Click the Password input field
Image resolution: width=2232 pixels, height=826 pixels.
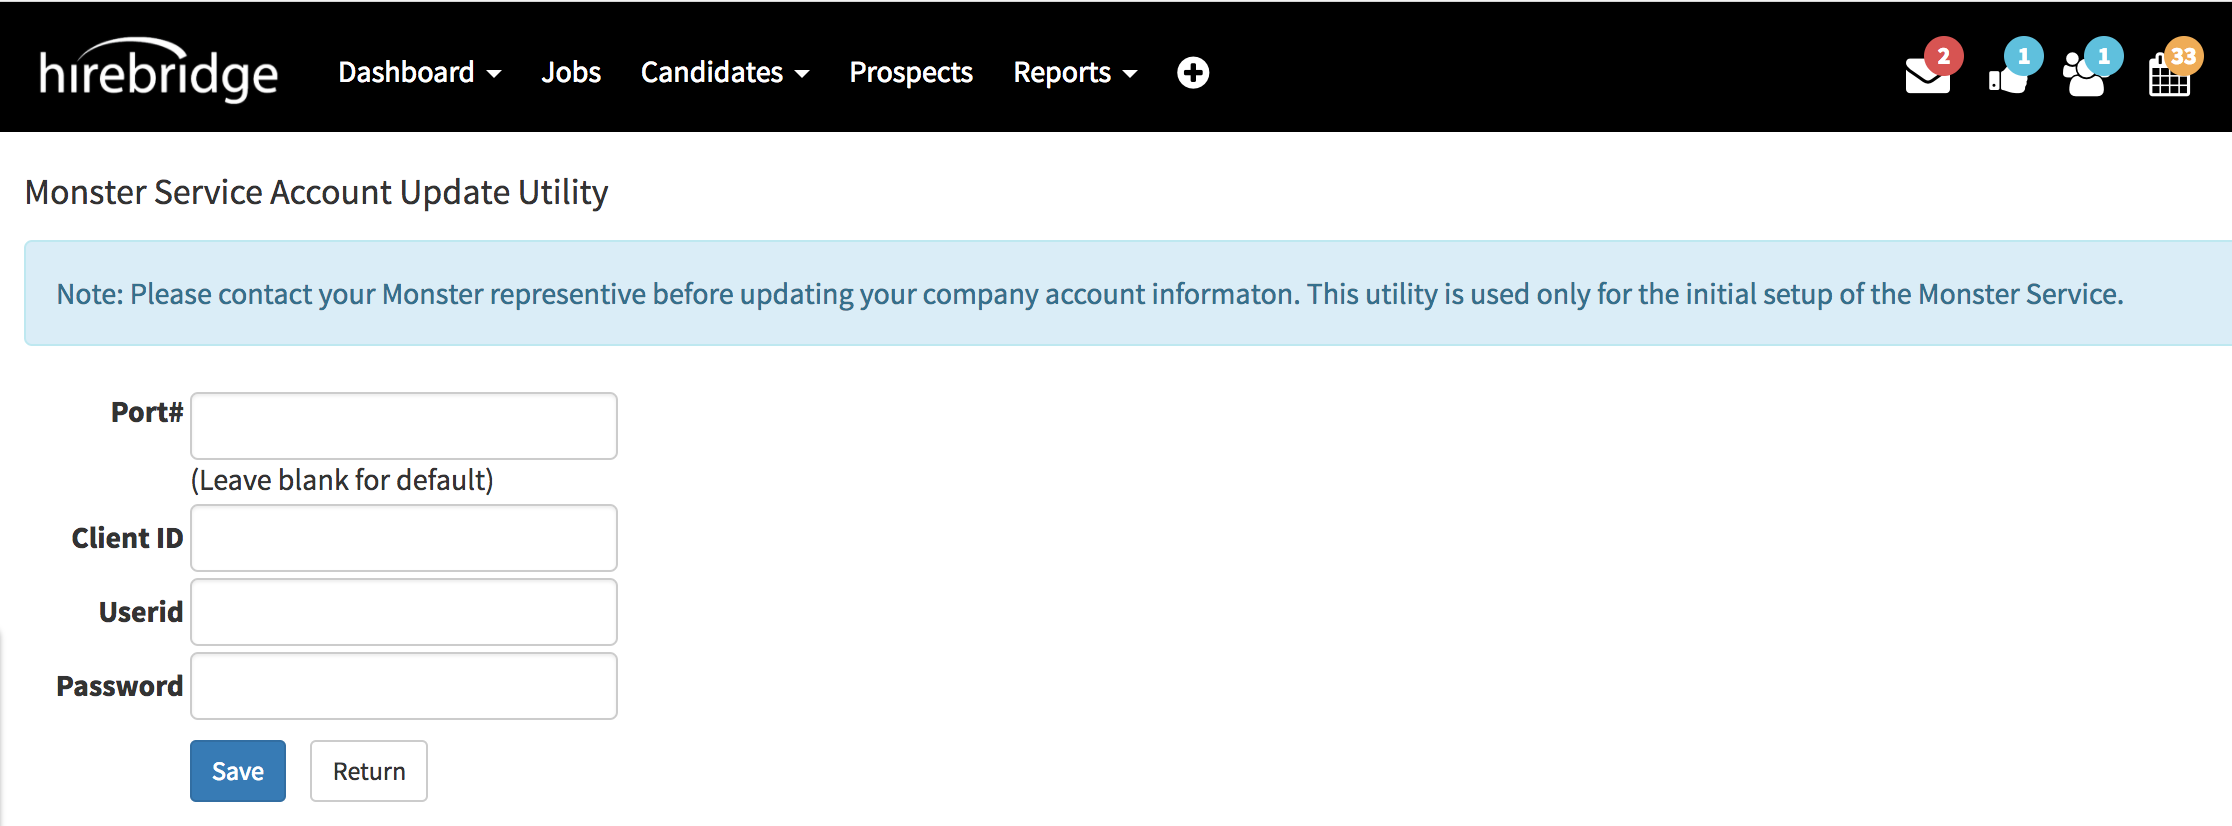404,686
